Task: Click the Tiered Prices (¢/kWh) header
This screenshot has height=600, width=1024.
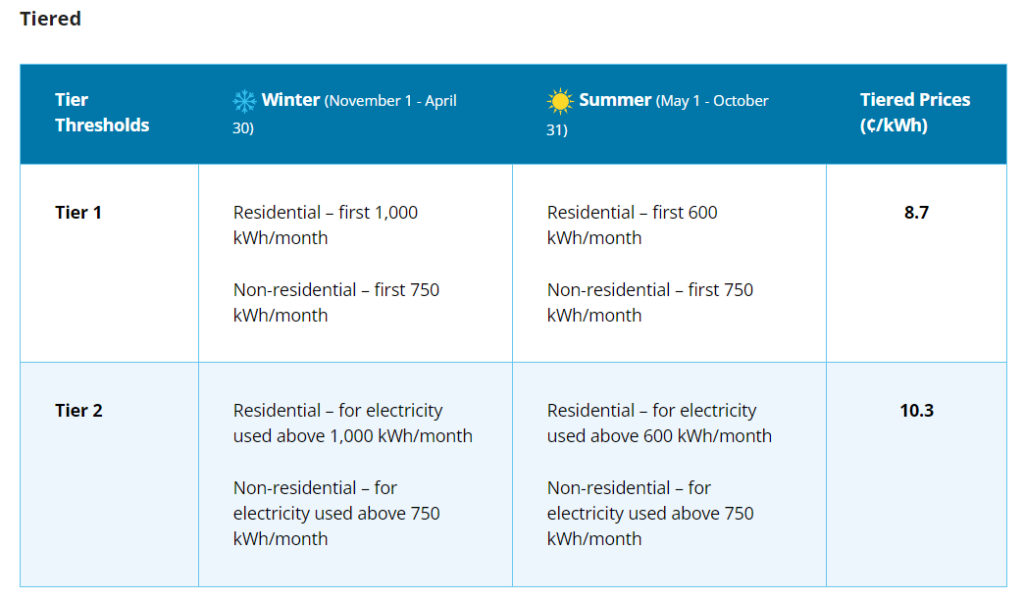Action: (x=915, y=112)
